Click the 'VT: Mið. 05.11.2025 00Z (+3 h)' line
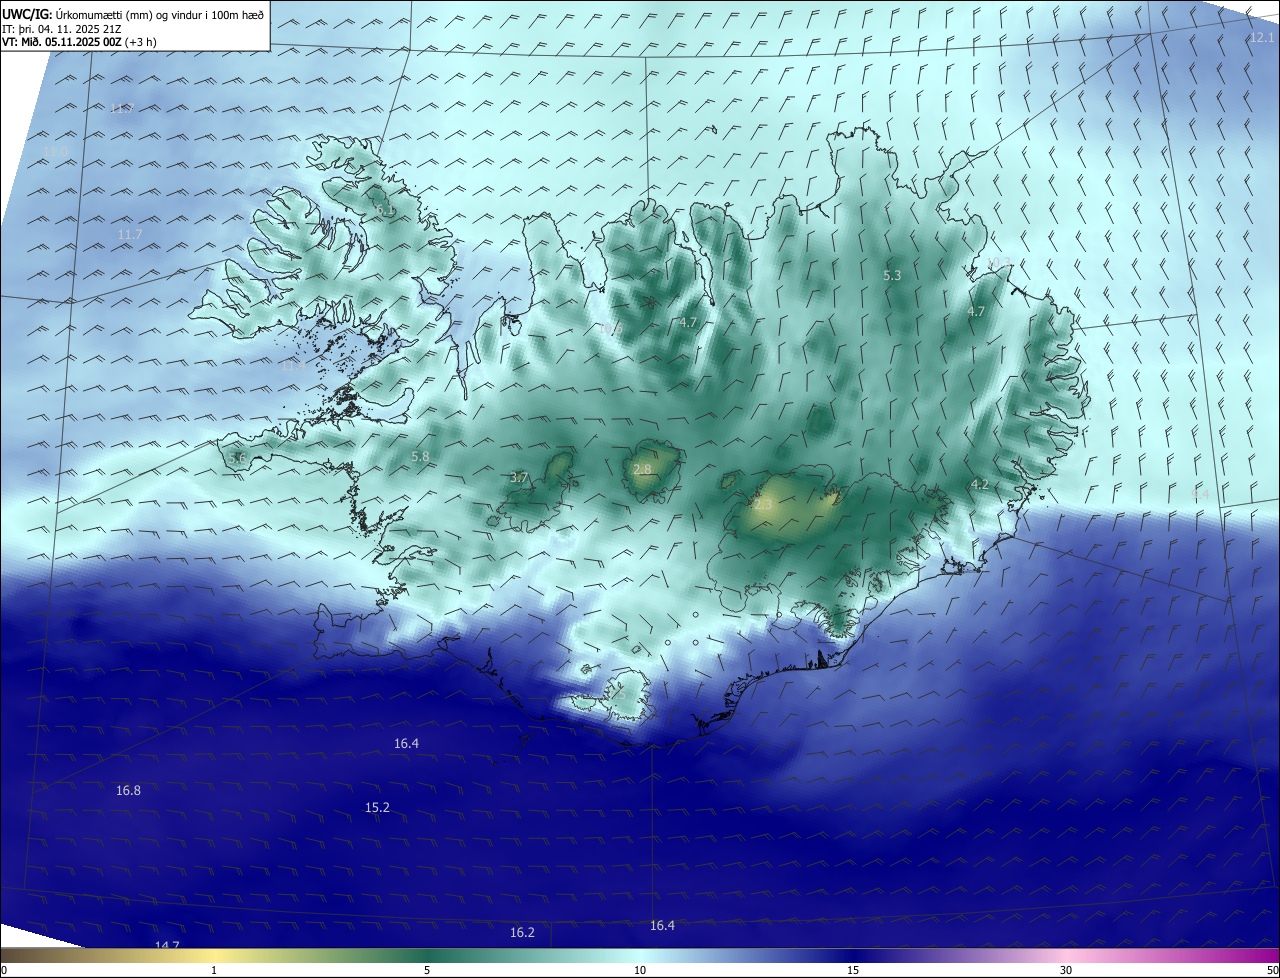Screen dimensions: 1280x978 (x=81, y=42)
